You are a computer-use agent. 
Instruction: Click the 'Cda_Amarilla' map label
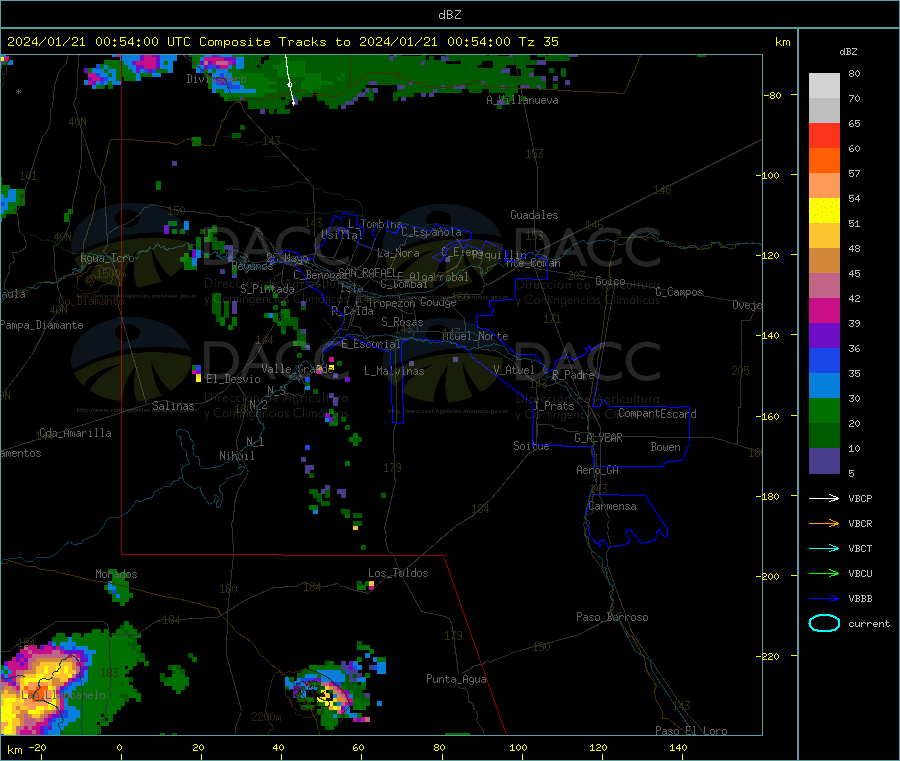tap(75, 433)
